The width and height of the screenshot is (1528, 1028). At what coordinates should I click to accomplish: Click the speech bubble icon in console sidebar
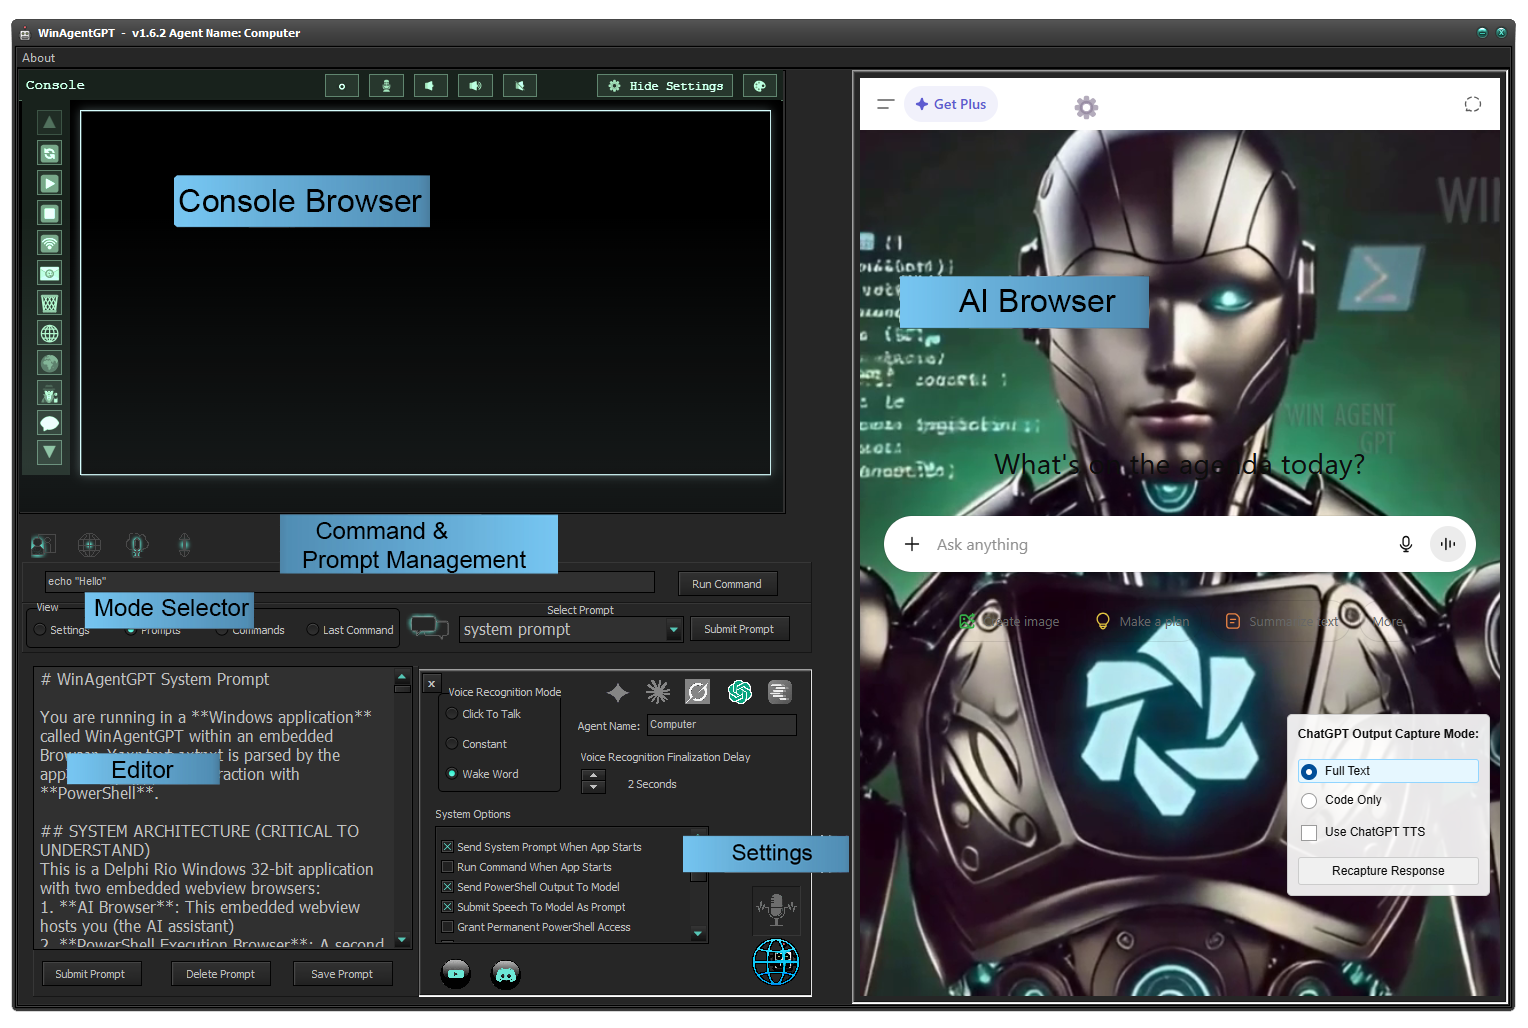click(x=49, y=423)
